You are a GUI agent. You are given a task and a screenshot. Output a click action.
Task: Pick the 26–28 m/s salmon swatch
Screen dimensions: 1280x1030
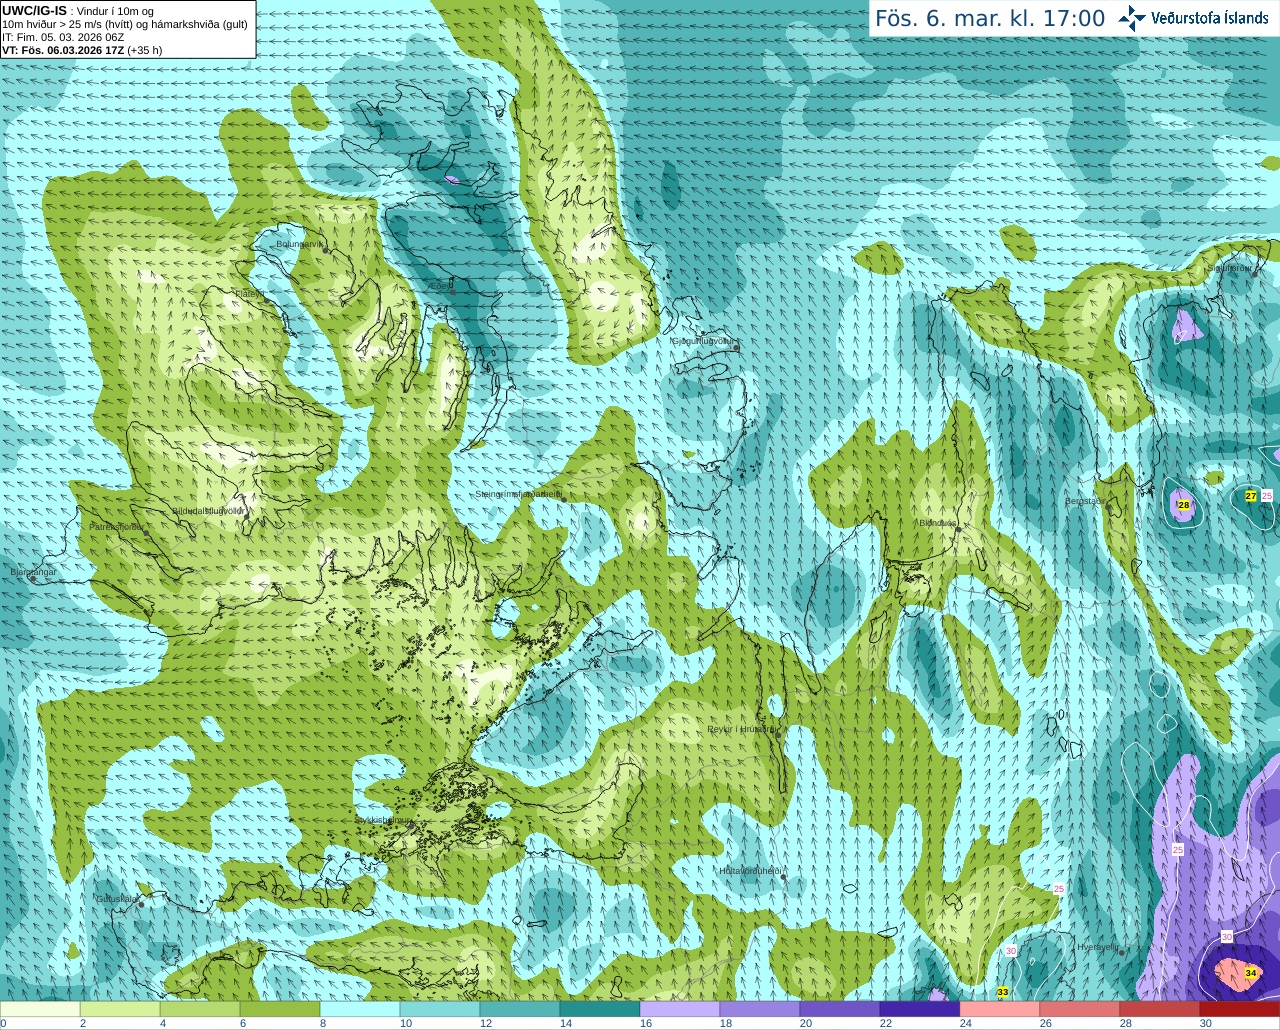coord(1080,1009)
